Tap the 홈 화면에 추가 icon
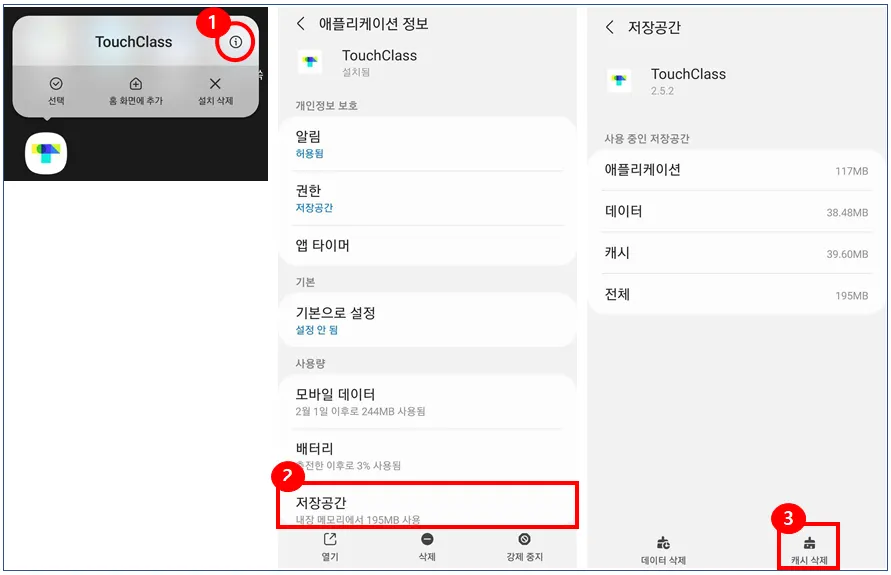Image resolution: width=891 pixels, height=575 pixels. 136,84
